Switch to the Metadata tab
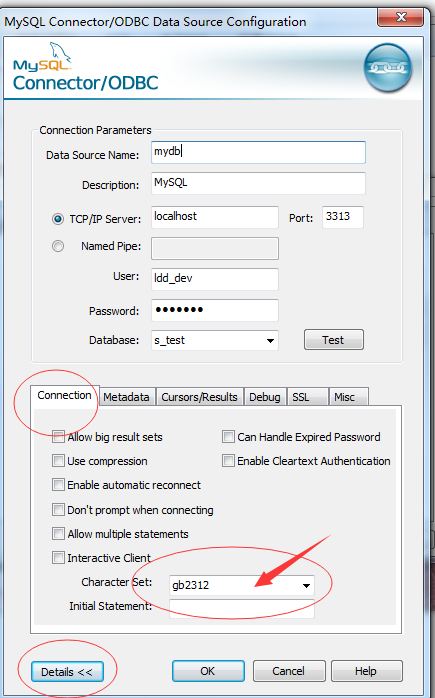435x698 pixels. tap(126, 397)
